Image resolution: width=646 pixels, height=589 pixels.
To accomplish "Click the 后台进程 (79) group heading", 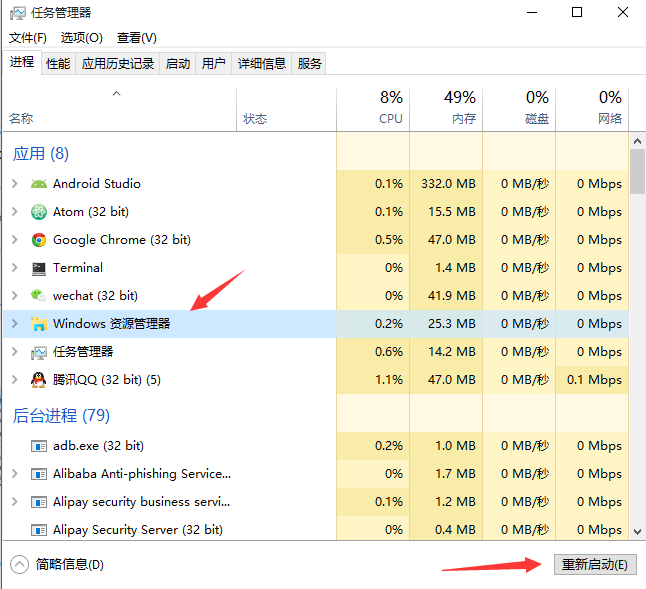I will [61, 416].
